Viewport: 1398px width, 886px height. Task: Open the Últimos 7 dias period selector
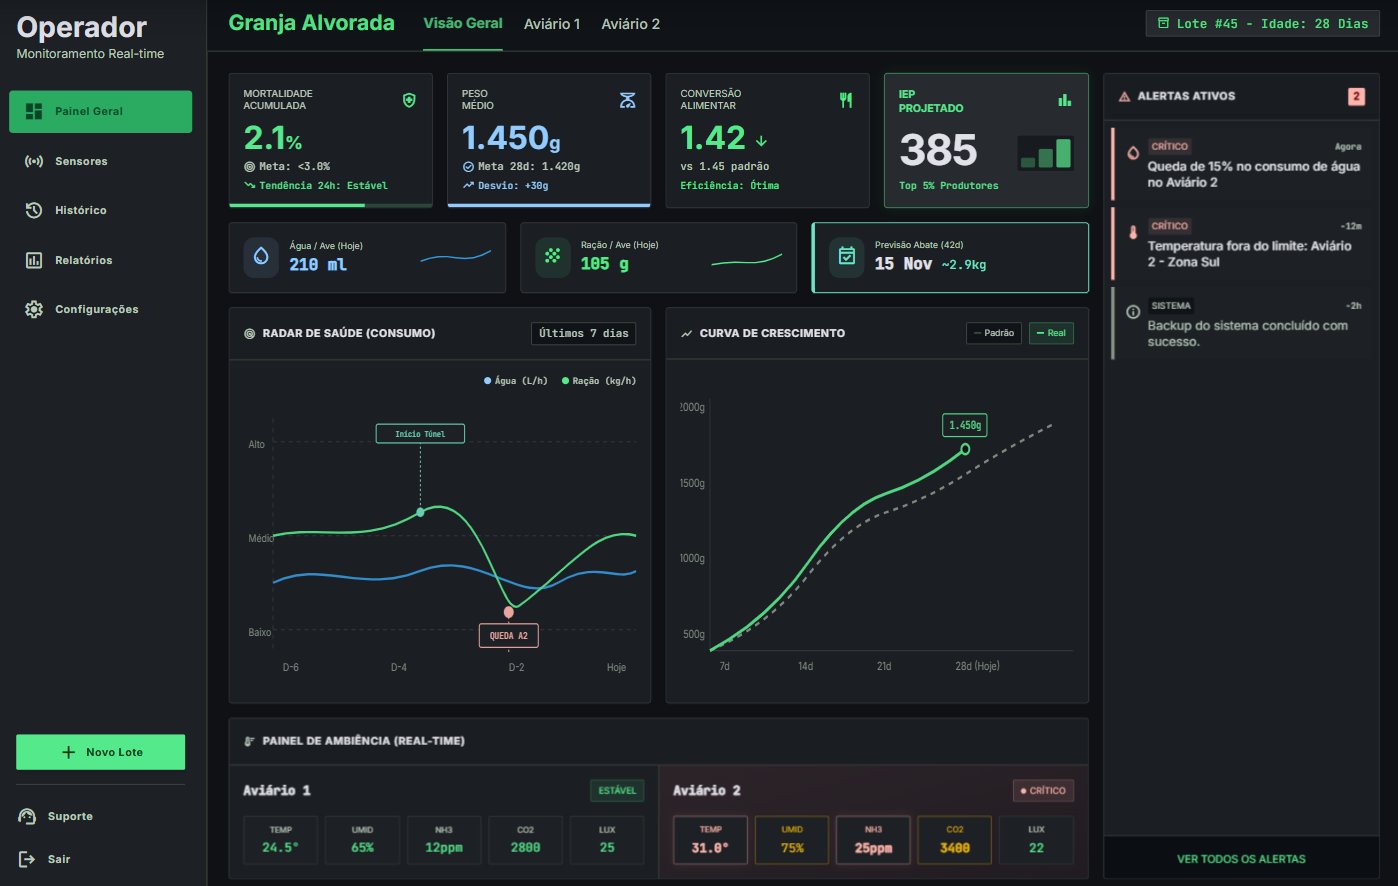click(x=583, y=333)
